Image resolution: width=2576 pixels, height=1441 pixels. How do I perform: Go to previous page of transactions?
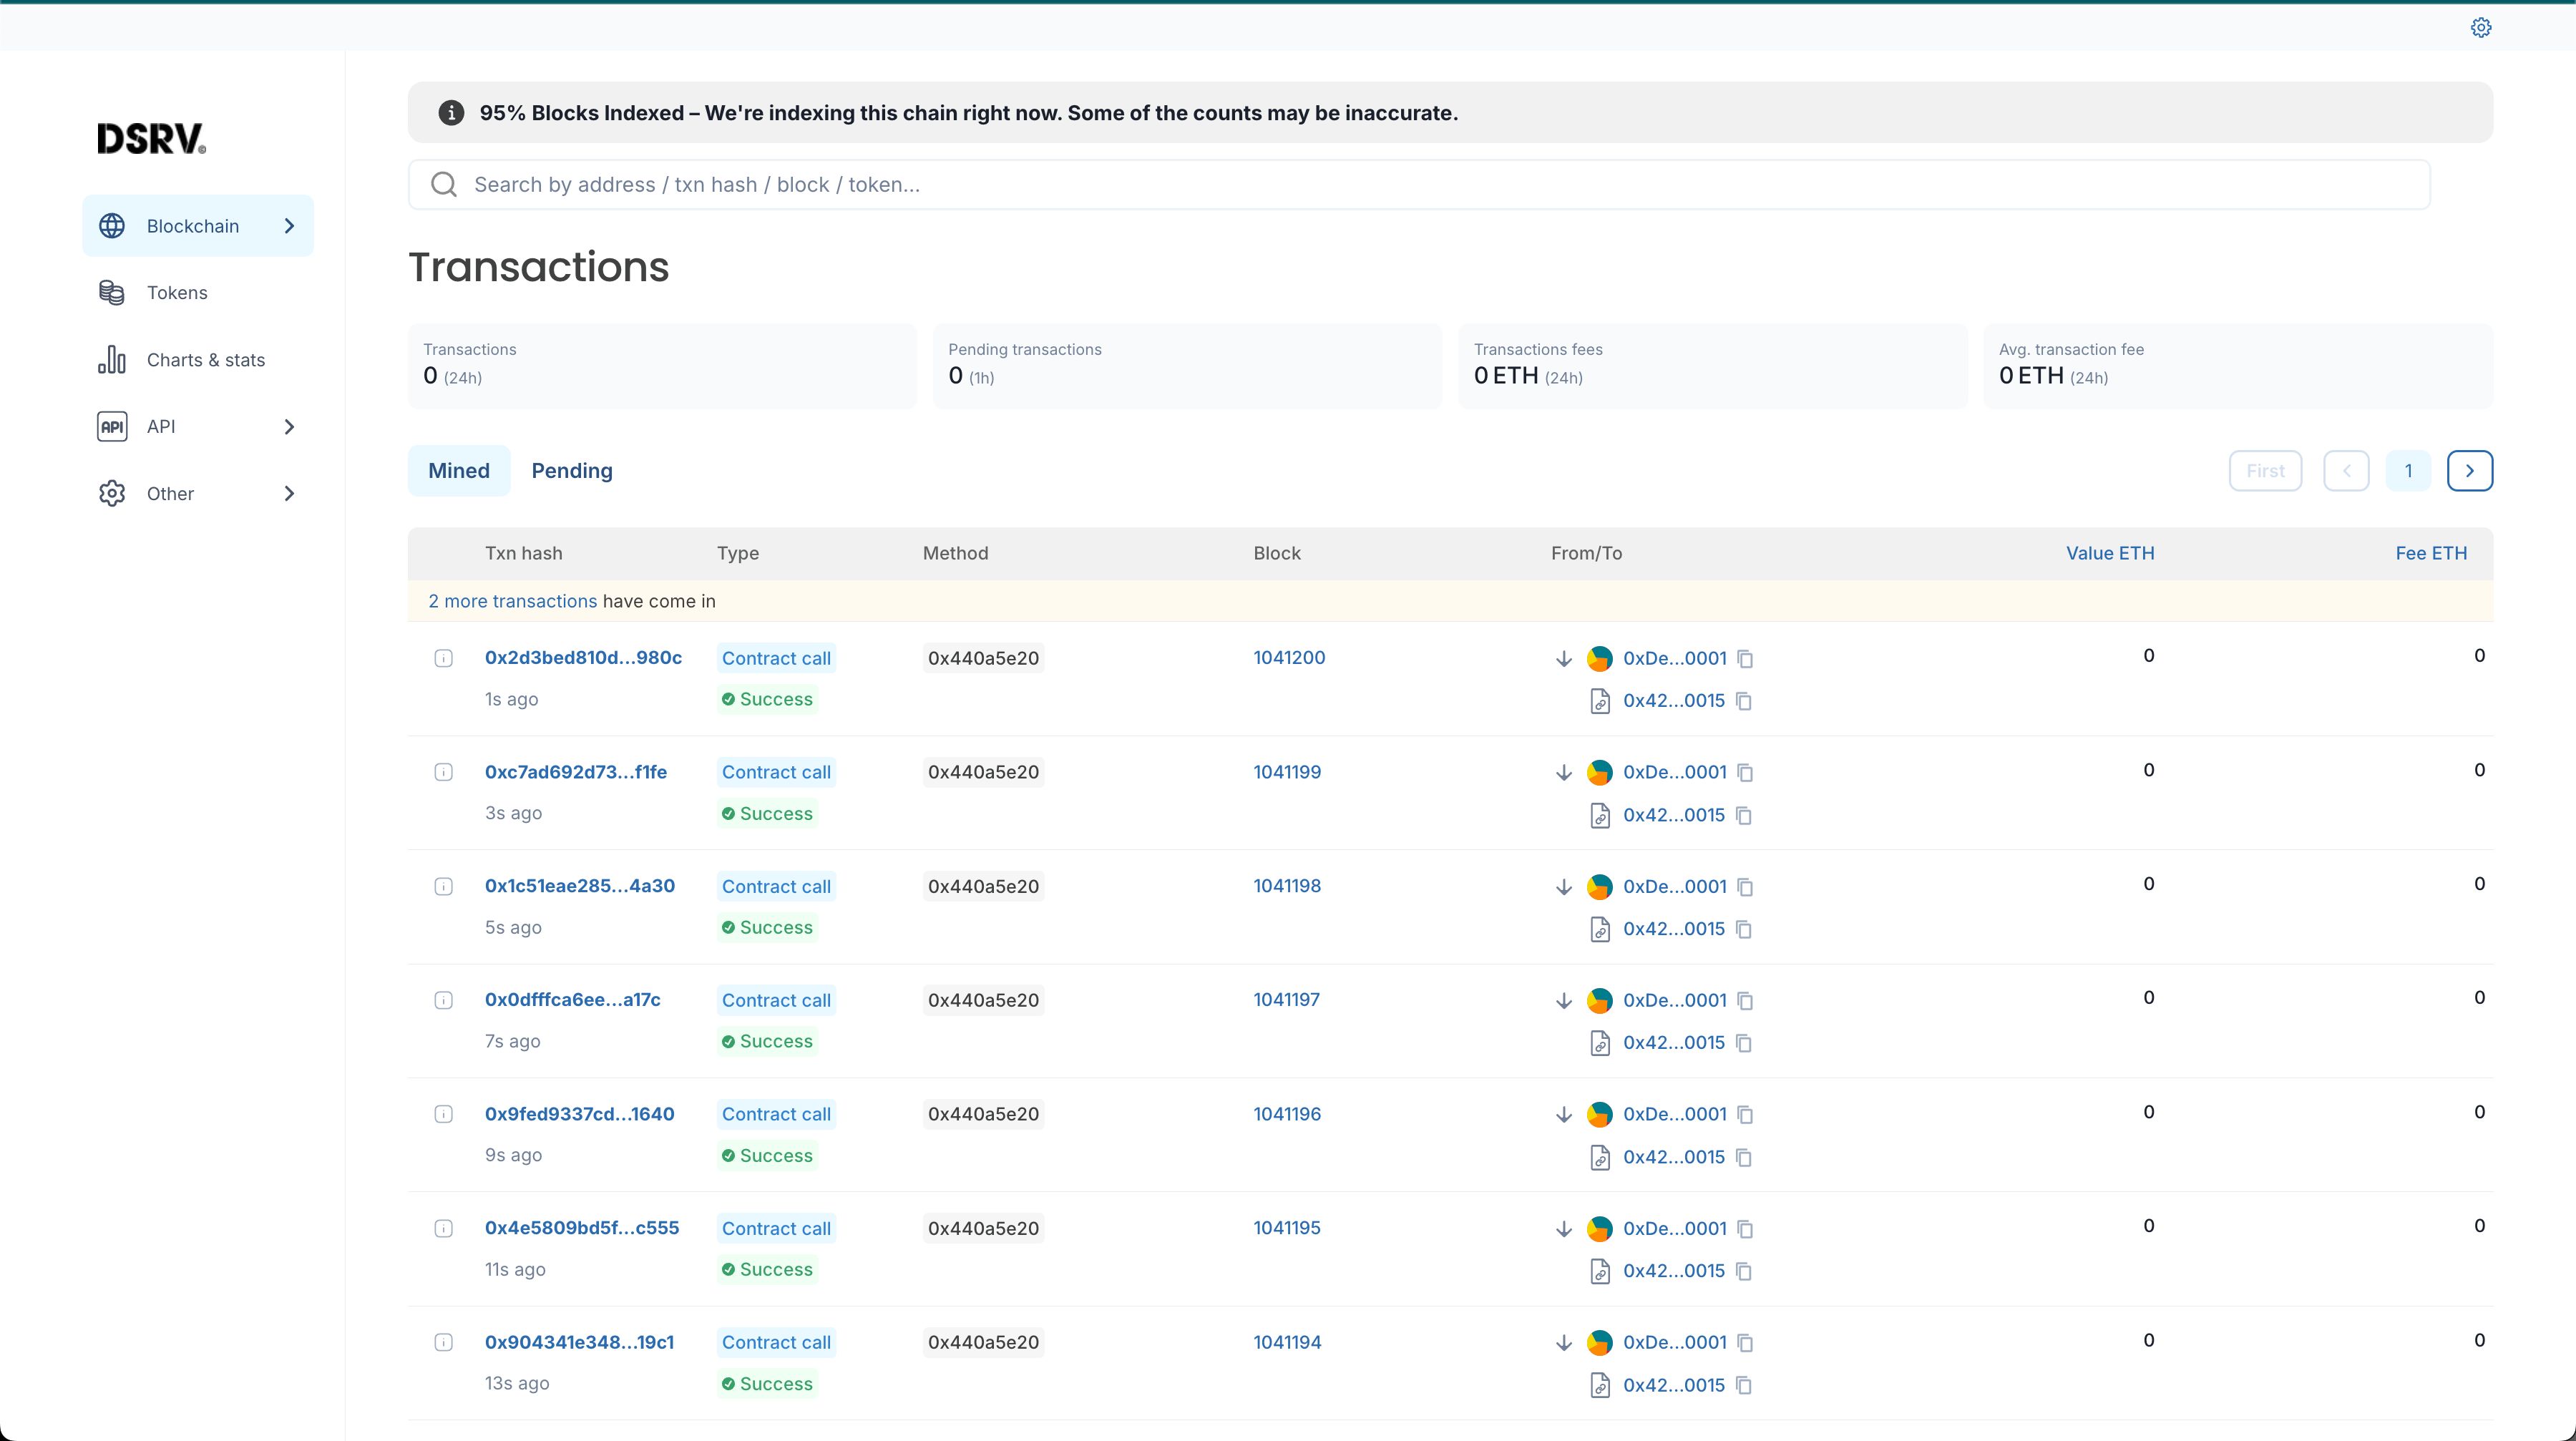[x=2346, y=471]
